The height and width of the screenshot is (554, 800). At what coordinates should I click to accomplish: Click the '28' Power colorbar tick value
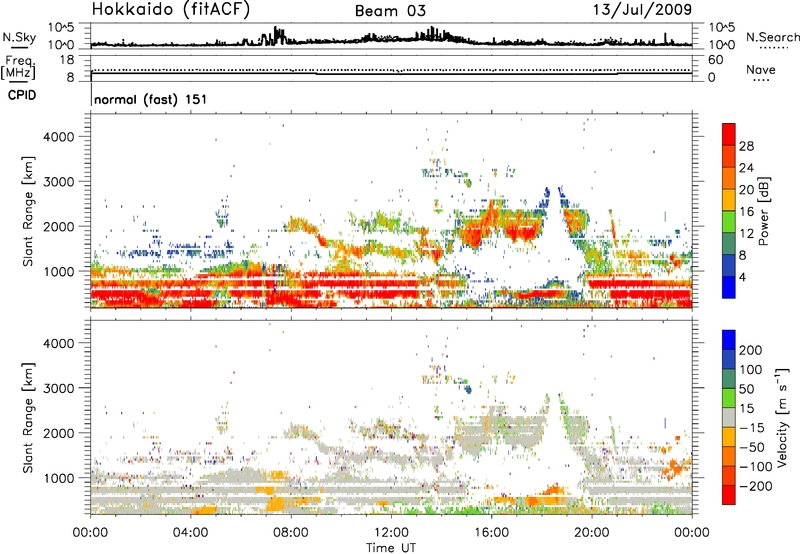click(x=746, y=146)
